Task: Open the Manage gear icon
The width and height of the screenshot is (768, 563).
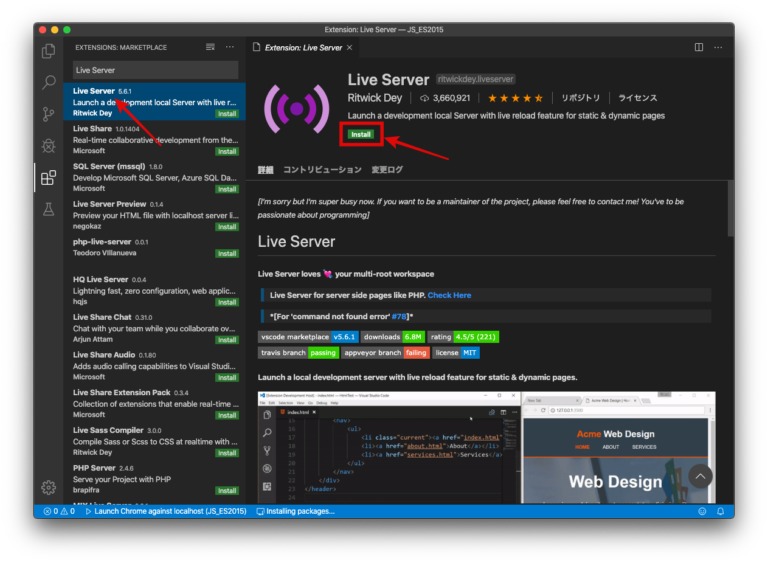Action: pyautogui.click(x=48, y=488)
